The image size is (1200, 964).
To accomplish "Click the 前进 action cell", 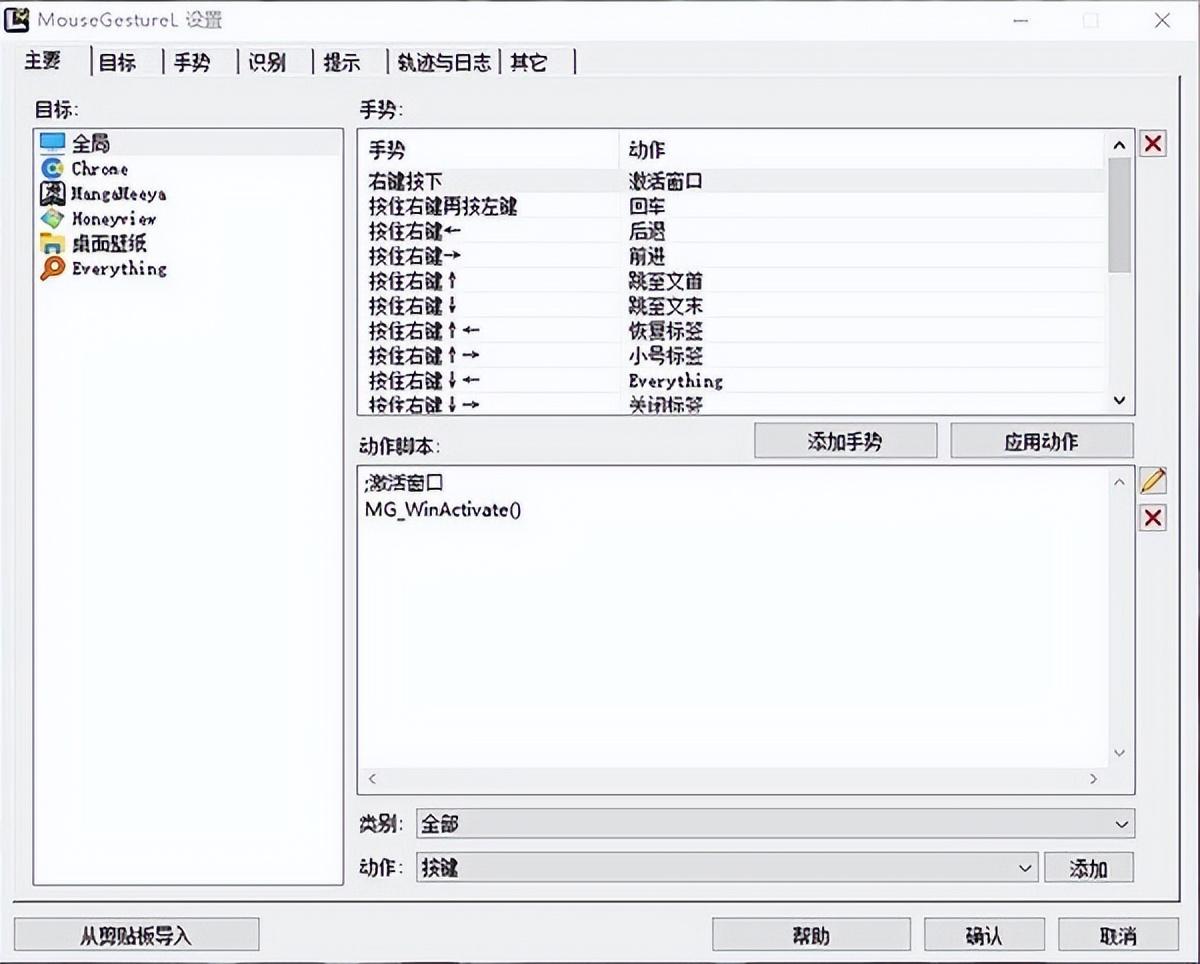I will point(647,256).
